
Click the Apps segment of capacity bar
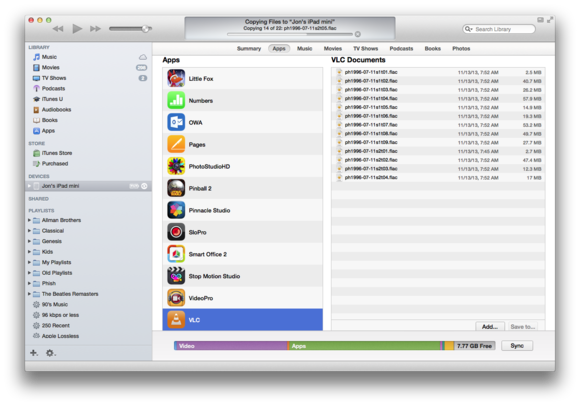click(364, 346)
